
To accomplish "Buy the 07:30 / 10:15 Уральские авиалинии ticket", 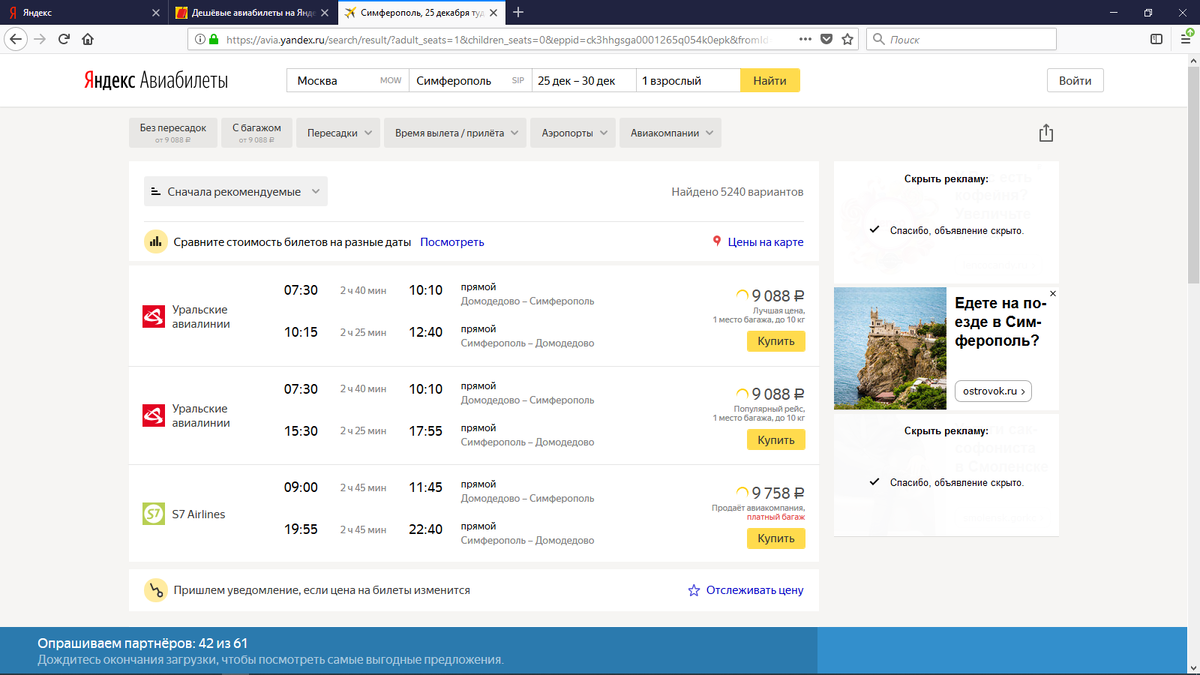I will pos(776,341).
